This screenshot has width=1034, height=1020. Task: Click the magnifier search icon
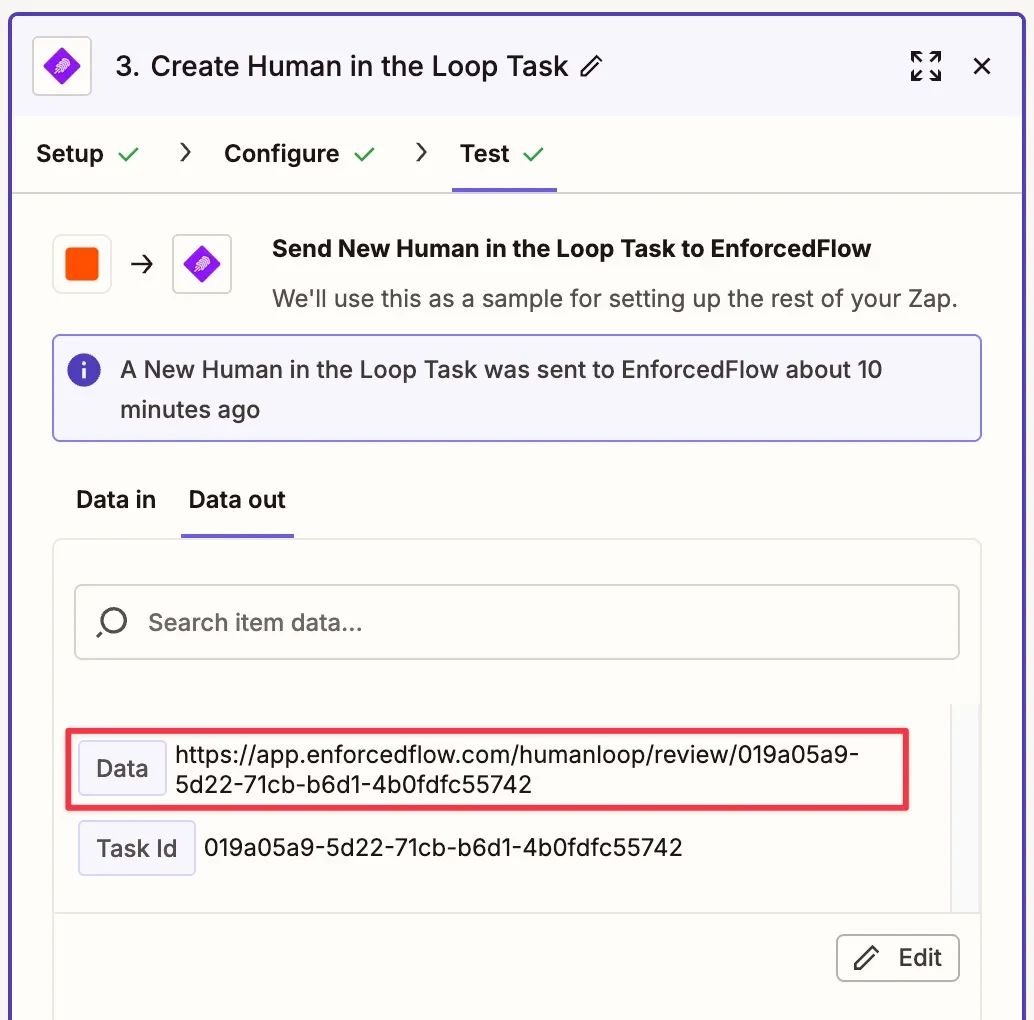tap(112, 622)
